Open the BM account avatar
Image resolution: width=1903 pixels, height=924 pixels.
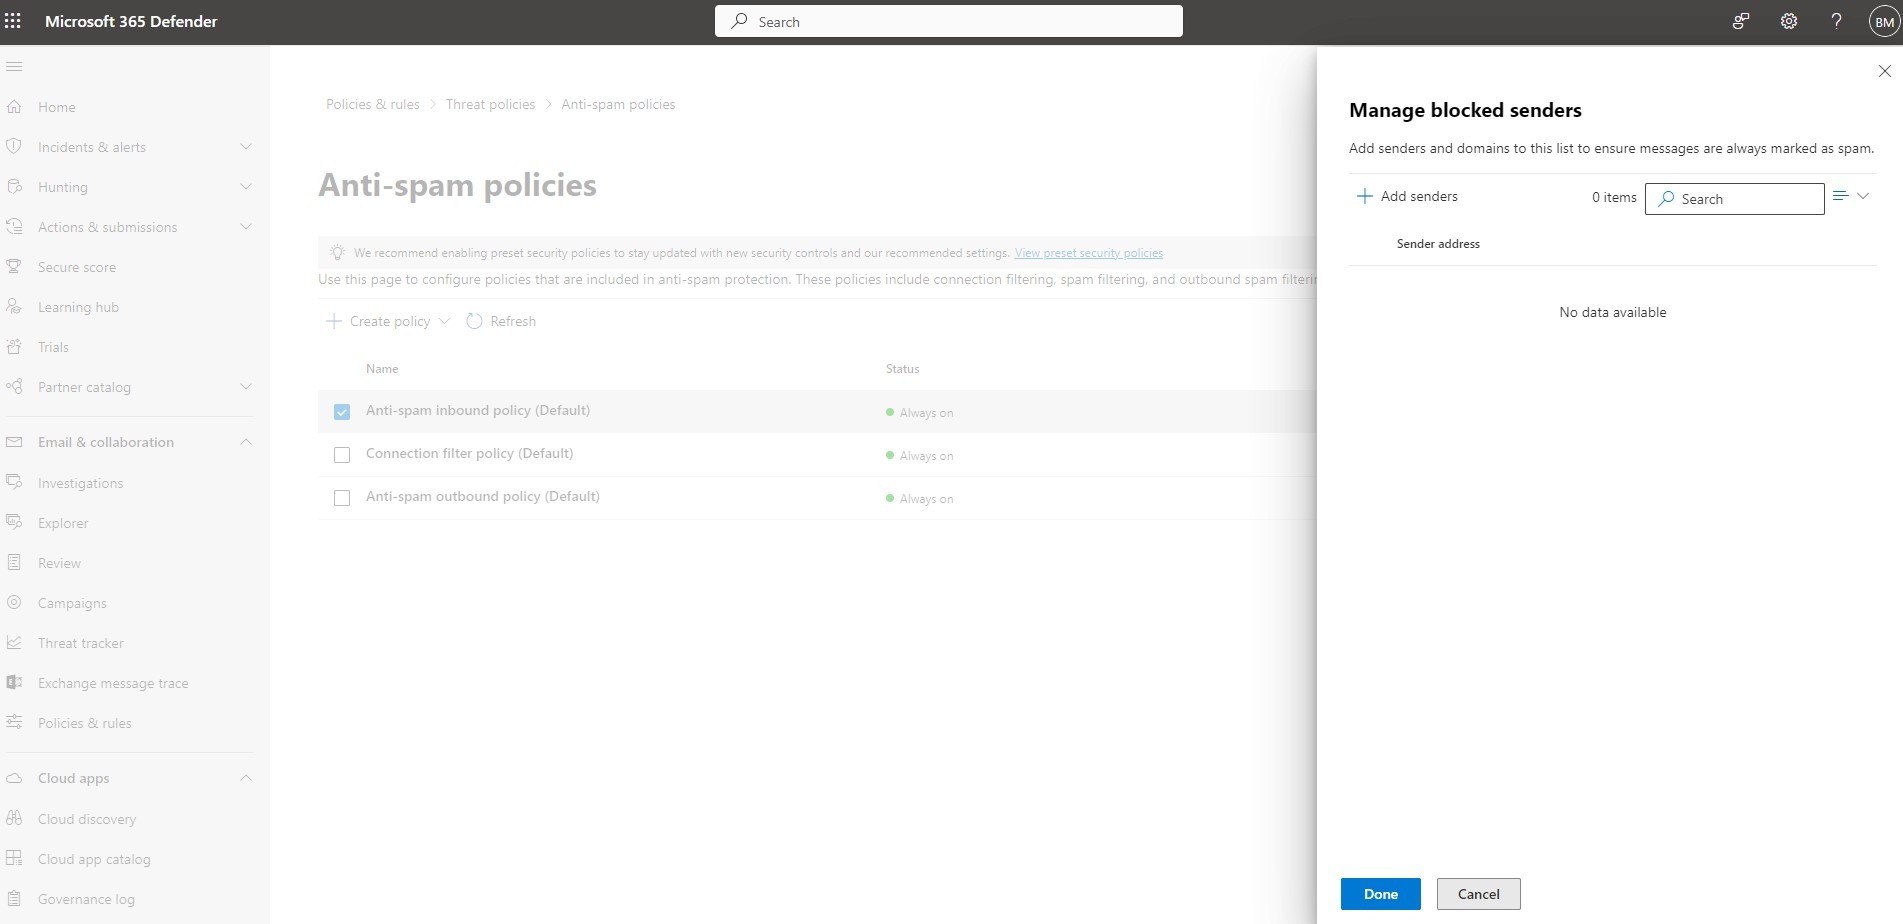(x=1884, y=22)
